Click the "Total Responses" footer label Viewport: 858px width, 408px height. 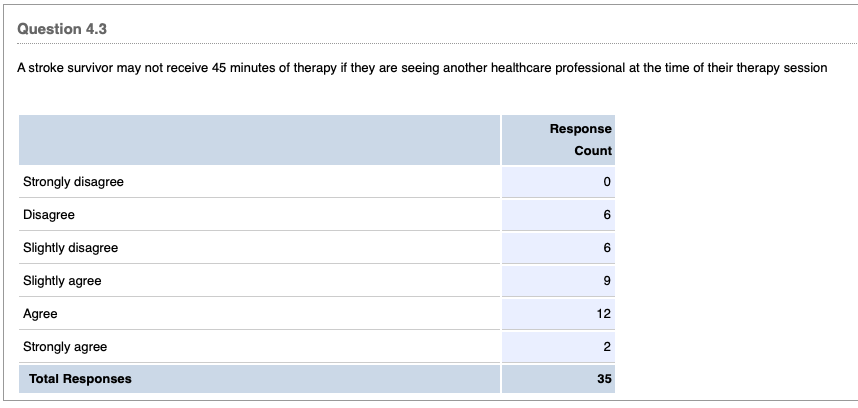click(x=80, y=379)
